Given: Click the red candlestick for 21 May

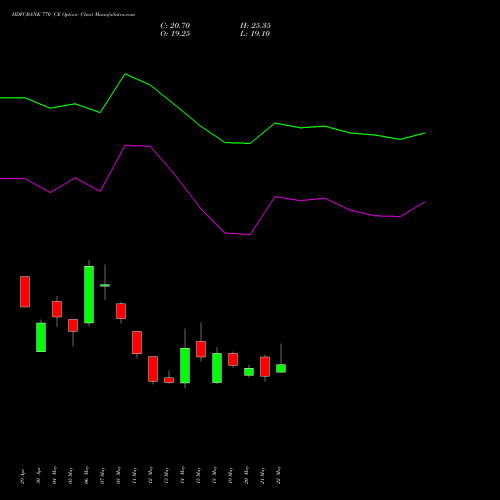Looking at the screenshot, I should [x=265, y=367].
